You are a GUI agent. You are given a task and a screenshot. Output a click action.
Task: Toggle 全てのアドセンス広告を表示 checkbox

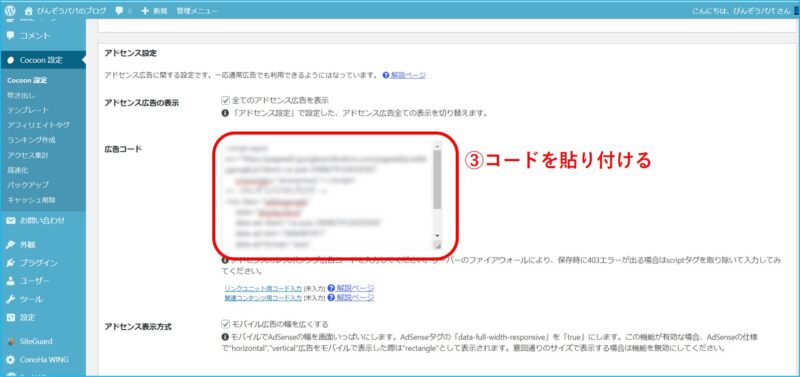tap(225, 100)
